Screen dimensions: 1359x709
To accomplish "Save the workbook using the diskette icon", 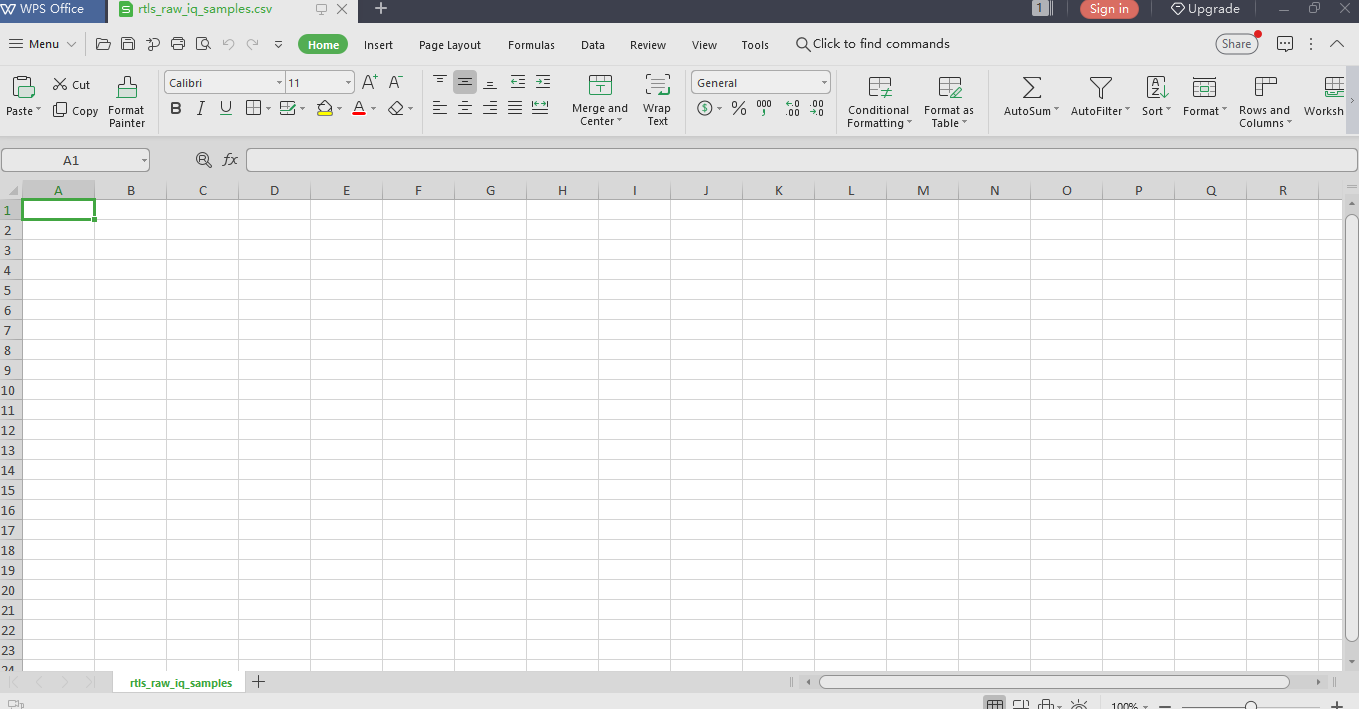I will (128, 44).
